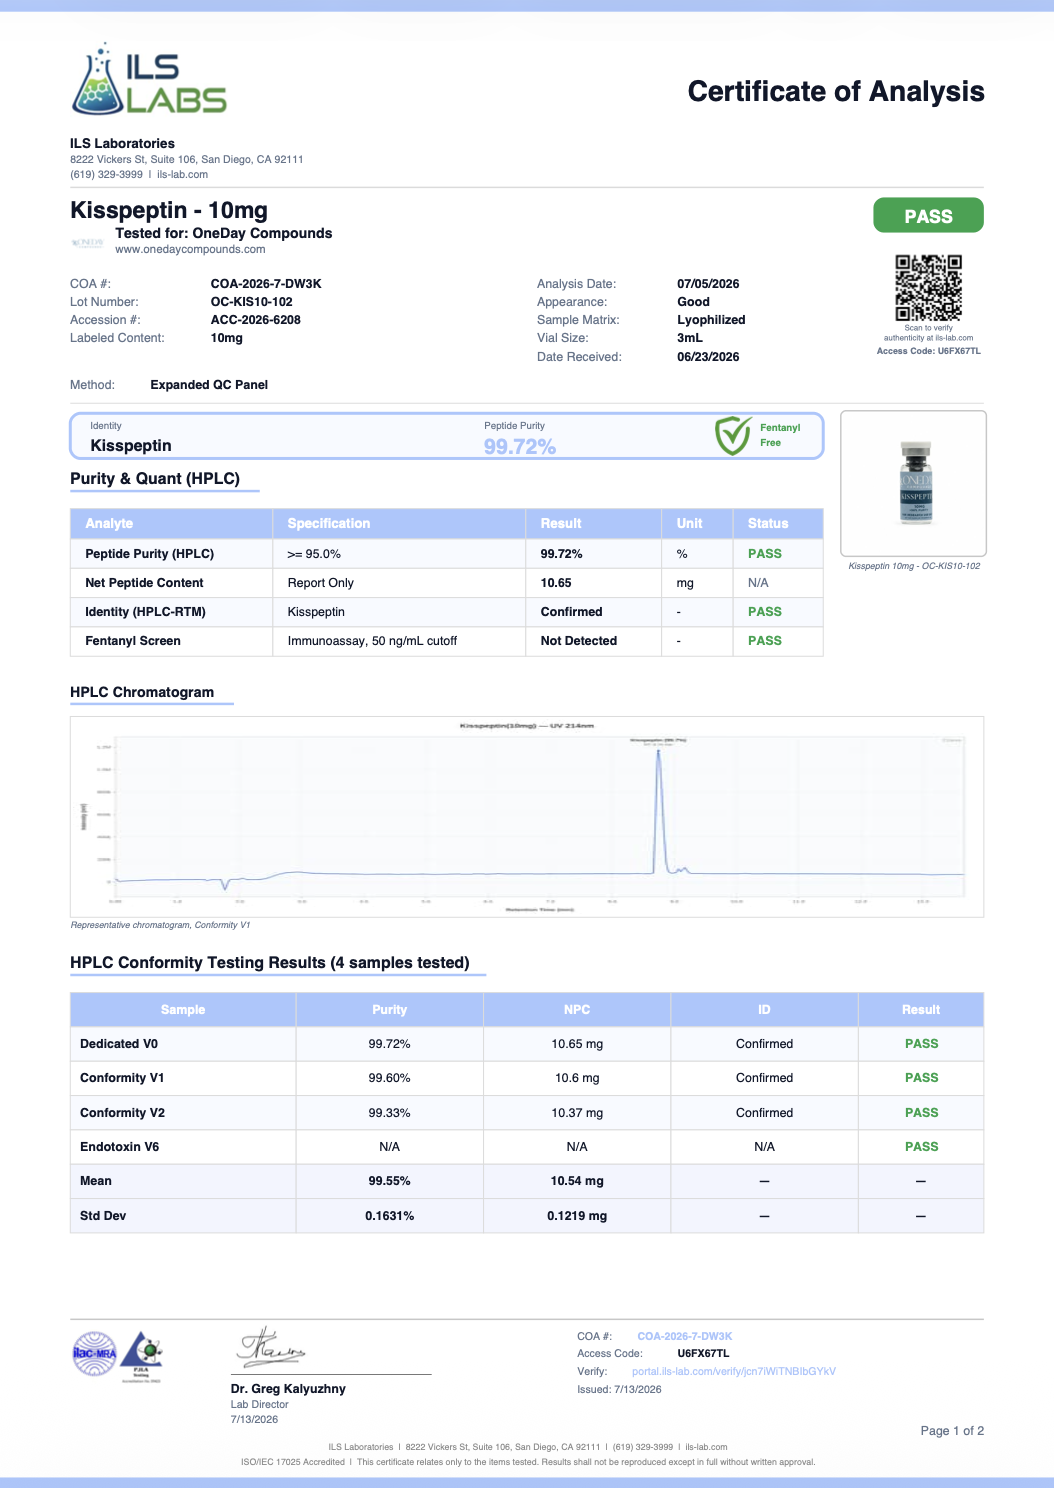Image resolution: width=1054 pixels, height=1488 pixels.
Task: Click the 'Page 1 of 2' indicator
Action: pyautogui.click(x=952, y=1431)
